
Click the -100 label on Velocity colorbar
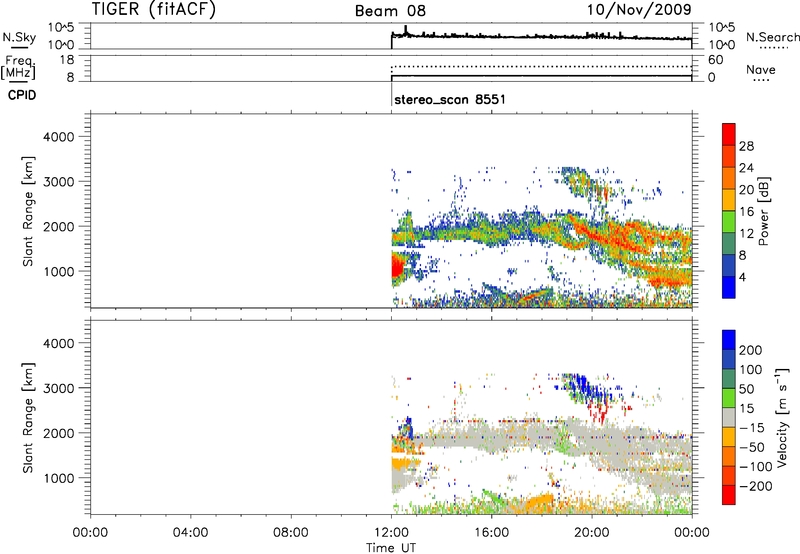755,467
